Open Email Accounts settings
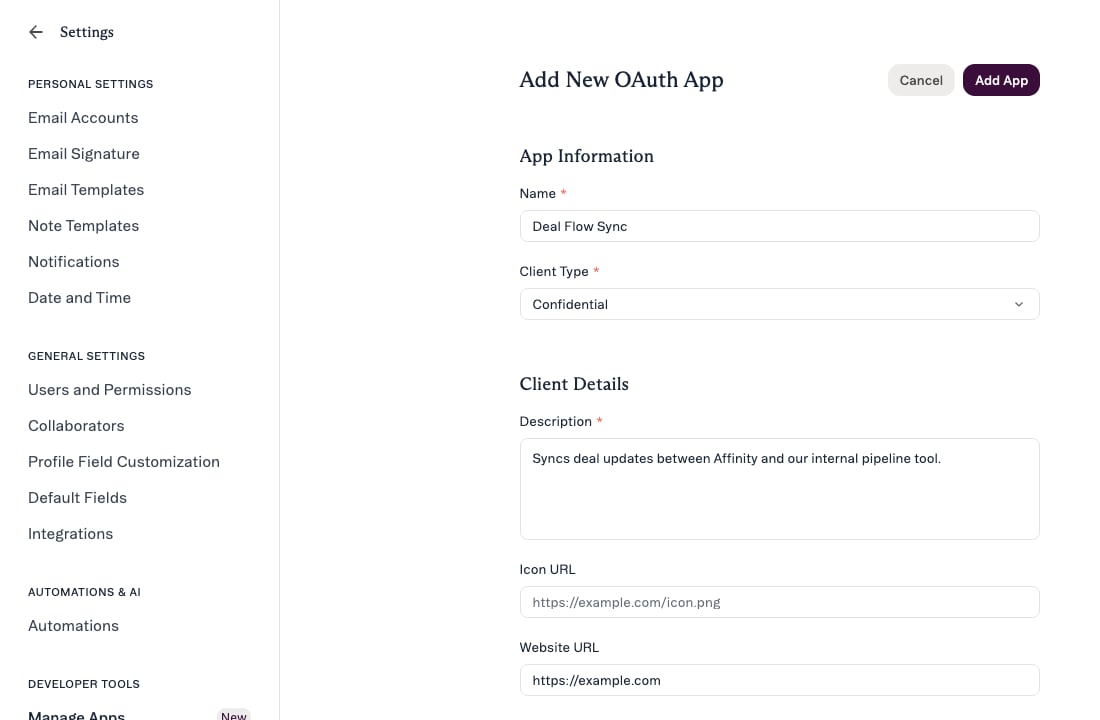The width and height of the screenshot is (1100, 720). (x=83, y=118)
